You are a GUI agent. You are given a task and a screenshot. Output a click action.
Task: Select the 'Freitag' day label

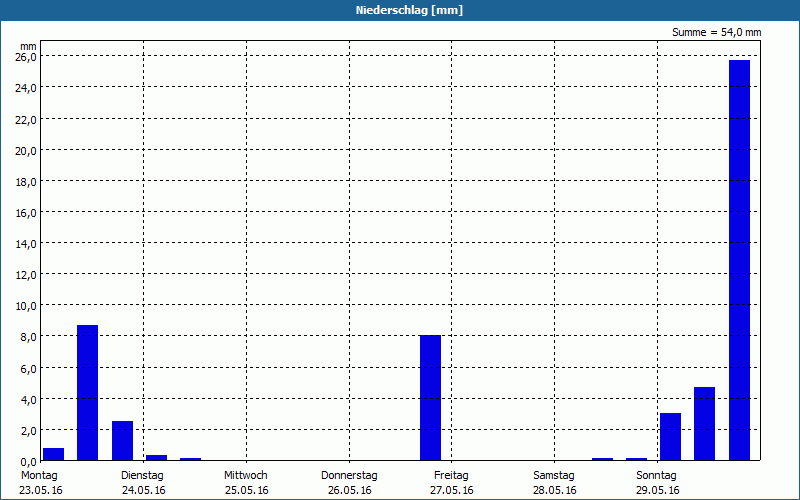point(451,476)
